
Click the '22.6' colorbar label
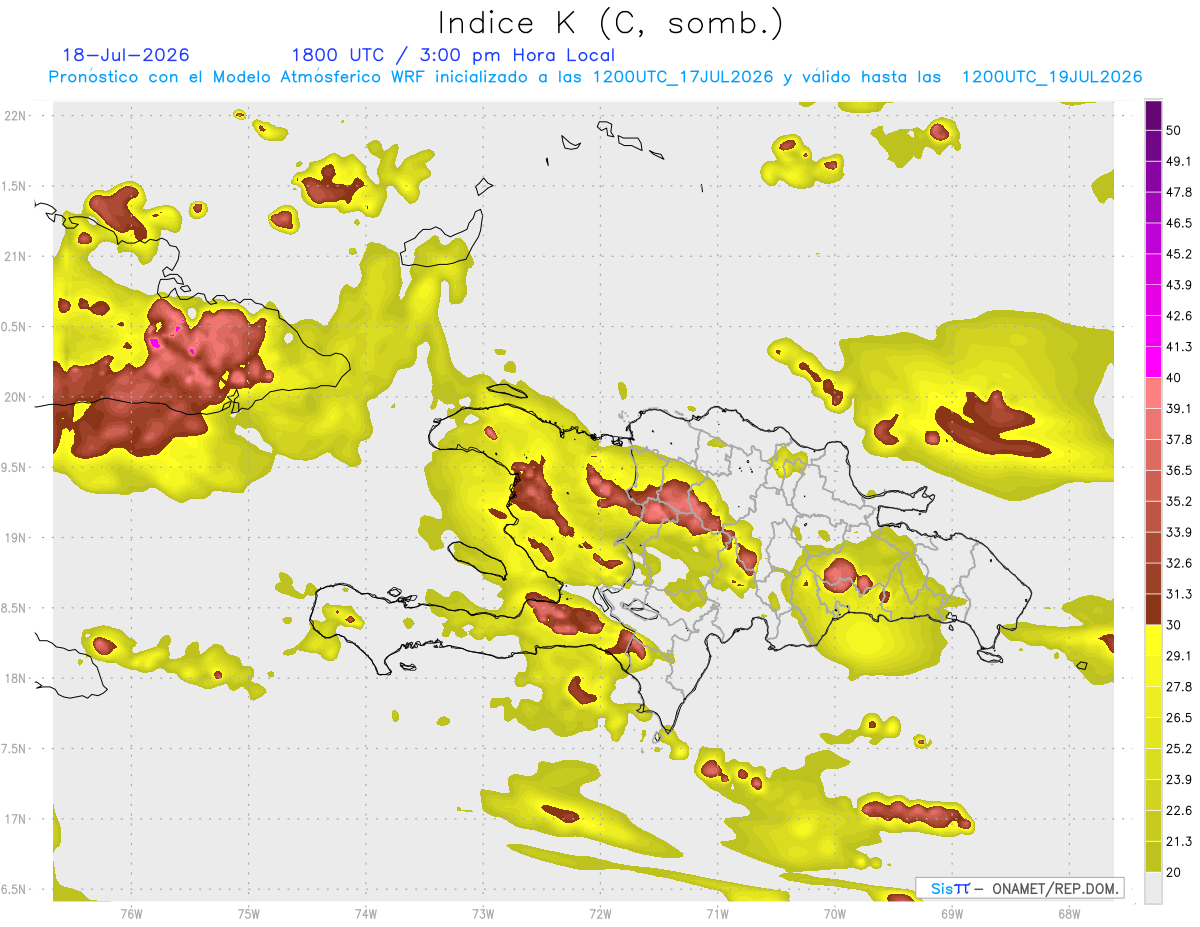pyautogui.click(x=1179, y=810)
